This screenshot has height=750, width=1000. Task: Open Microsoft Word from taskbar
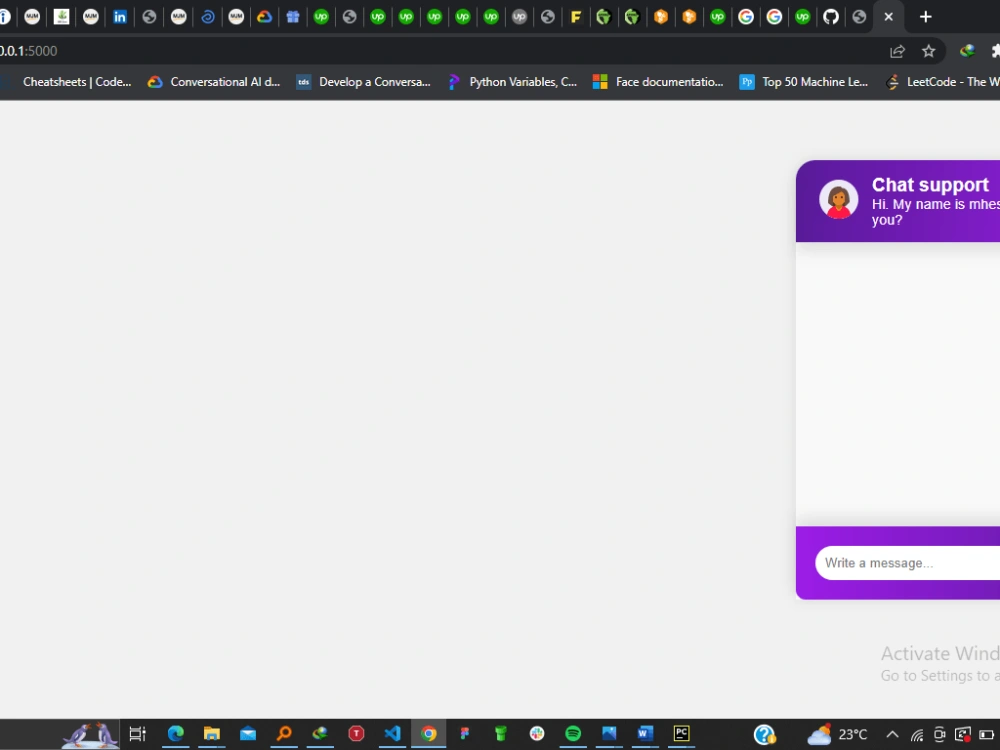(645, 734)
